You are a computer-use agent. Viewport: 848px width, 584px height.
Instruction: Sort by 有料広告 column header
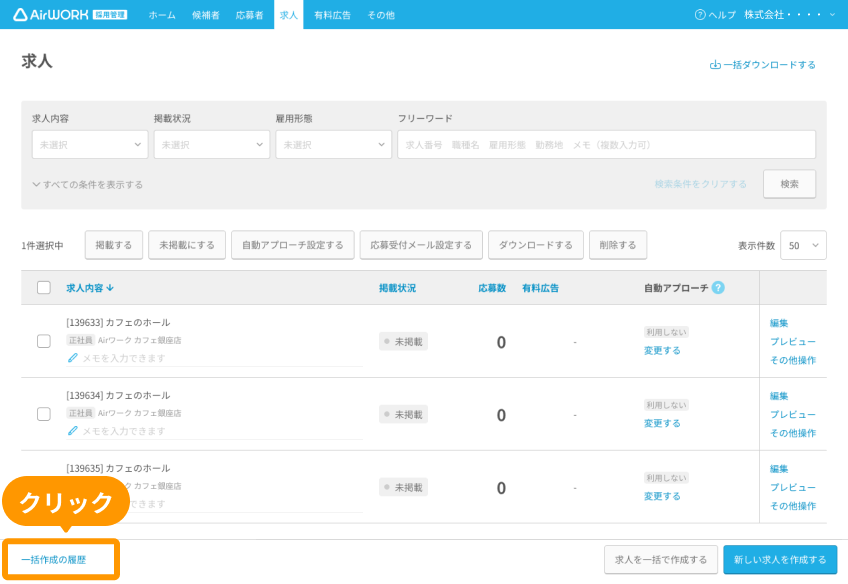point(540,288)
